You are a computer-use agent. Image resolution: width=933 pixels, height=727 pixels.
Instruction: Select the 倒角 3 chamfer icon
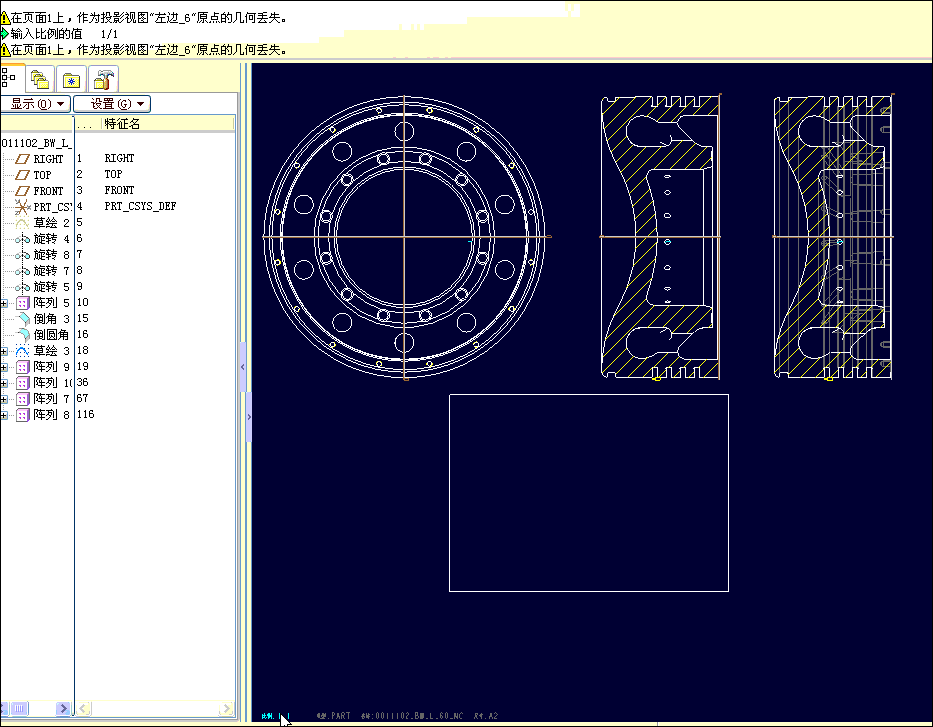(22, 319)
